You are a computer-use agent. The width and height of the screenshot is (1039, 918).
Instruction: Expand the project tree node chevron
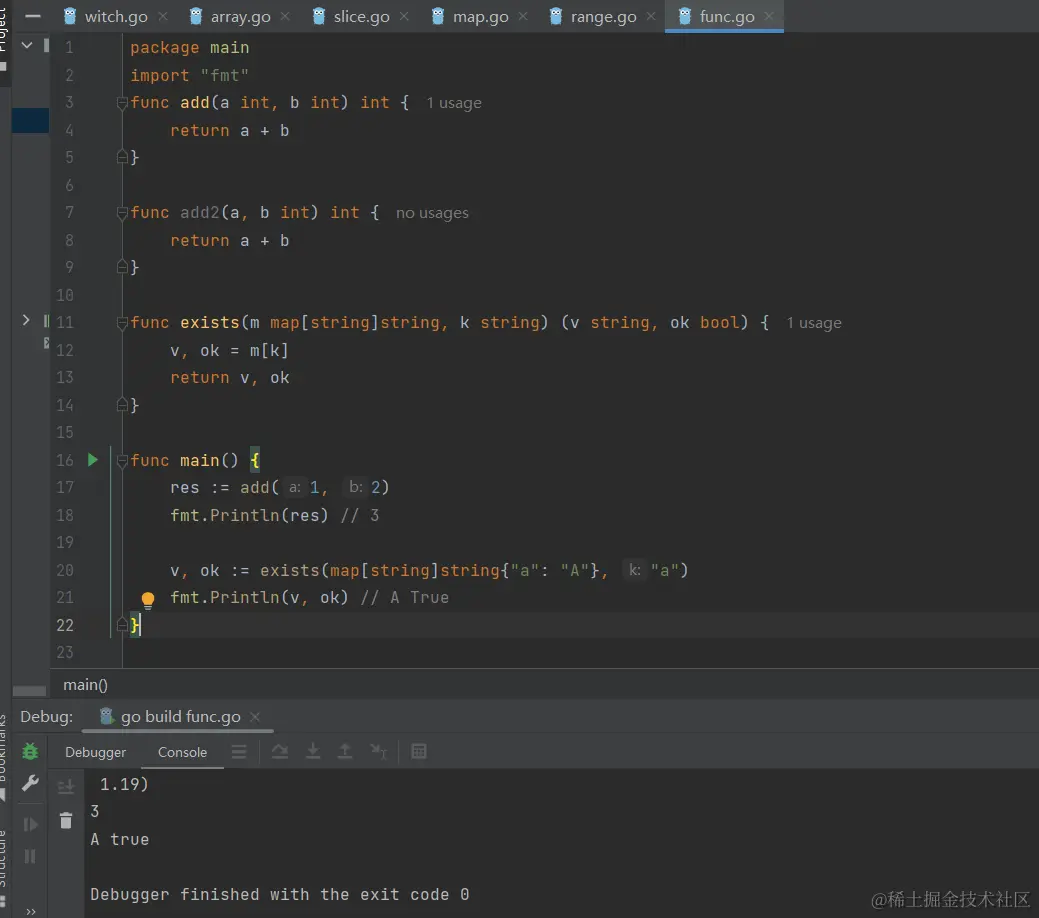pyautogui.click(x=26, y=320)
